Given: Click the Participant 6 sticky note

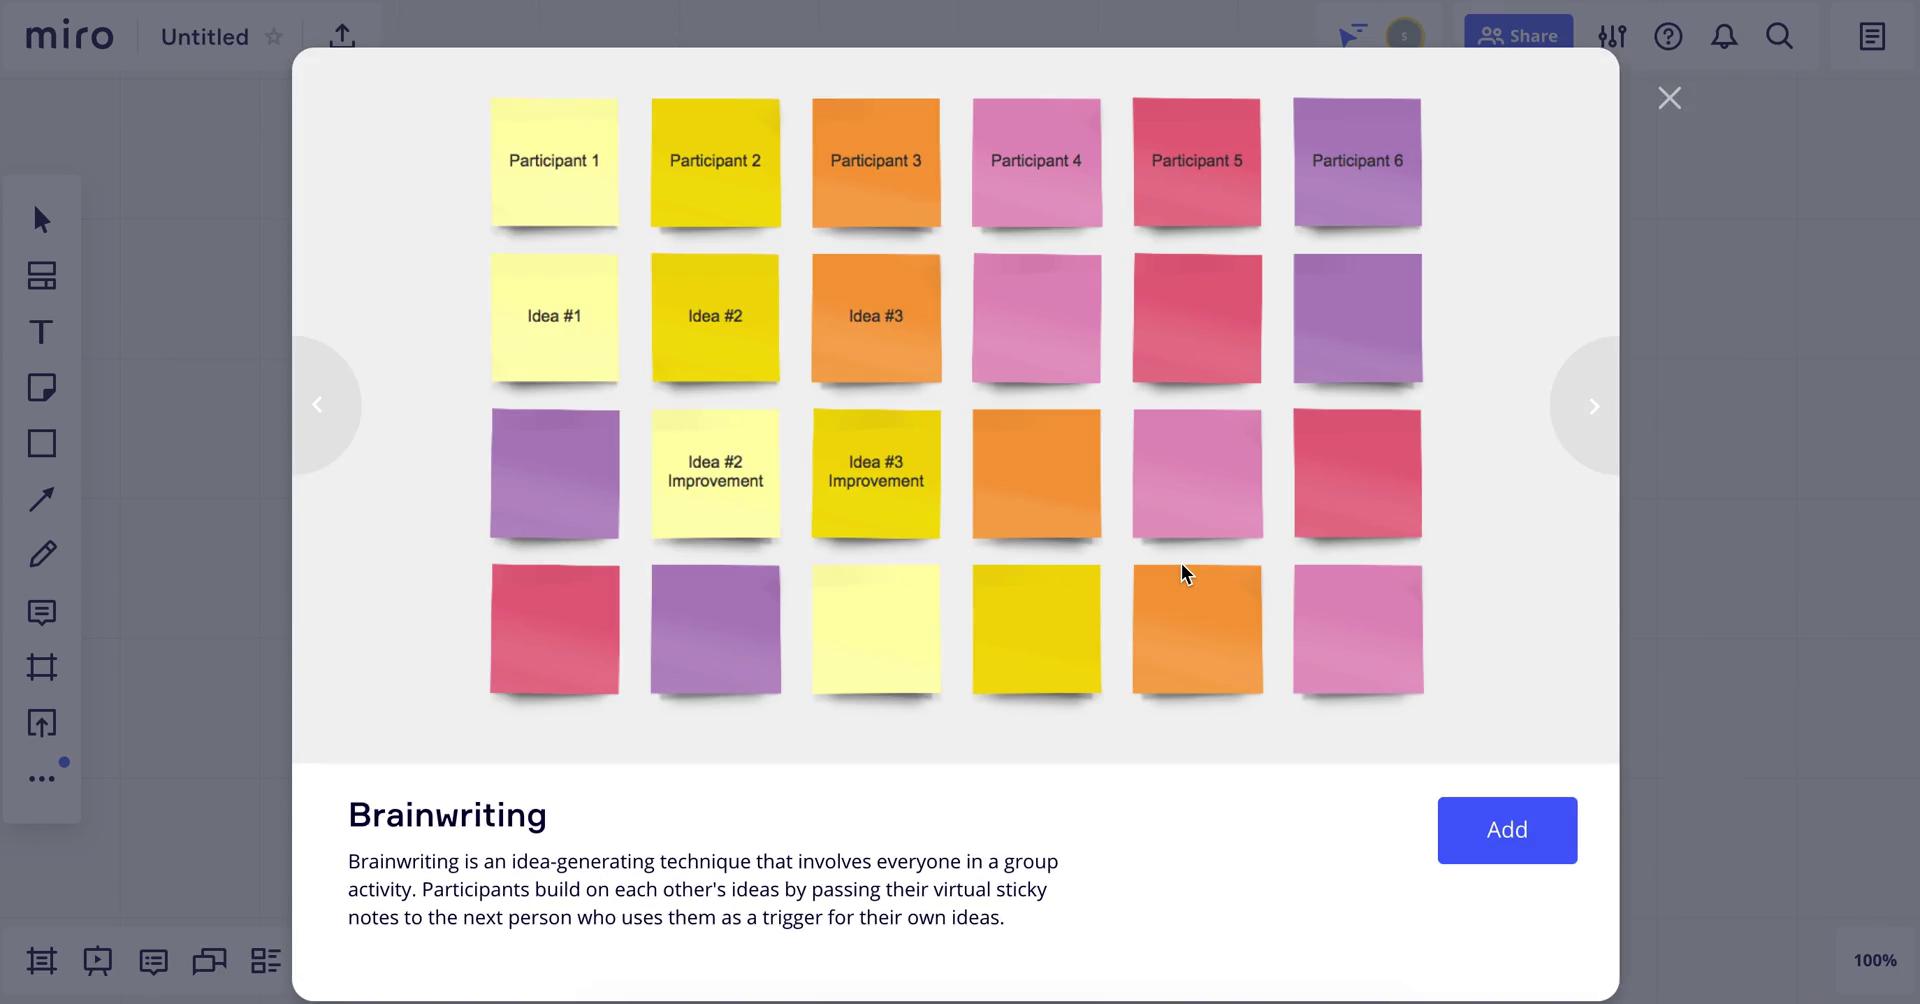Looking at the screenshot, I should (x=1357, y=162).
